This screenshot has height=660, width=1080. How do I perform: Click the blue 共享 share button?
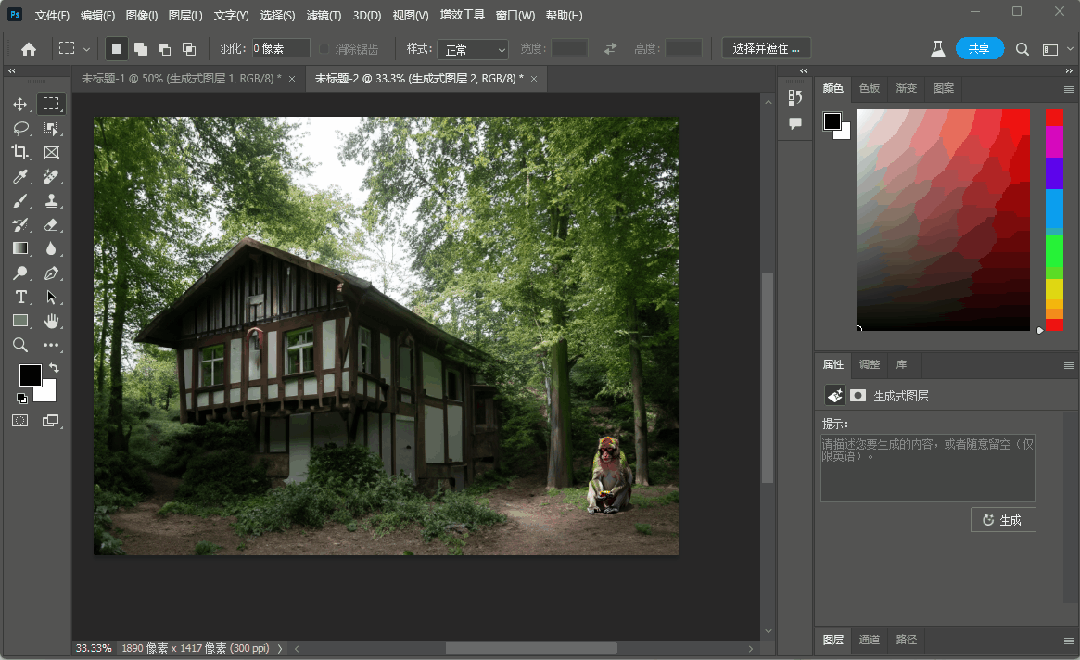click(x=979, y=49)
